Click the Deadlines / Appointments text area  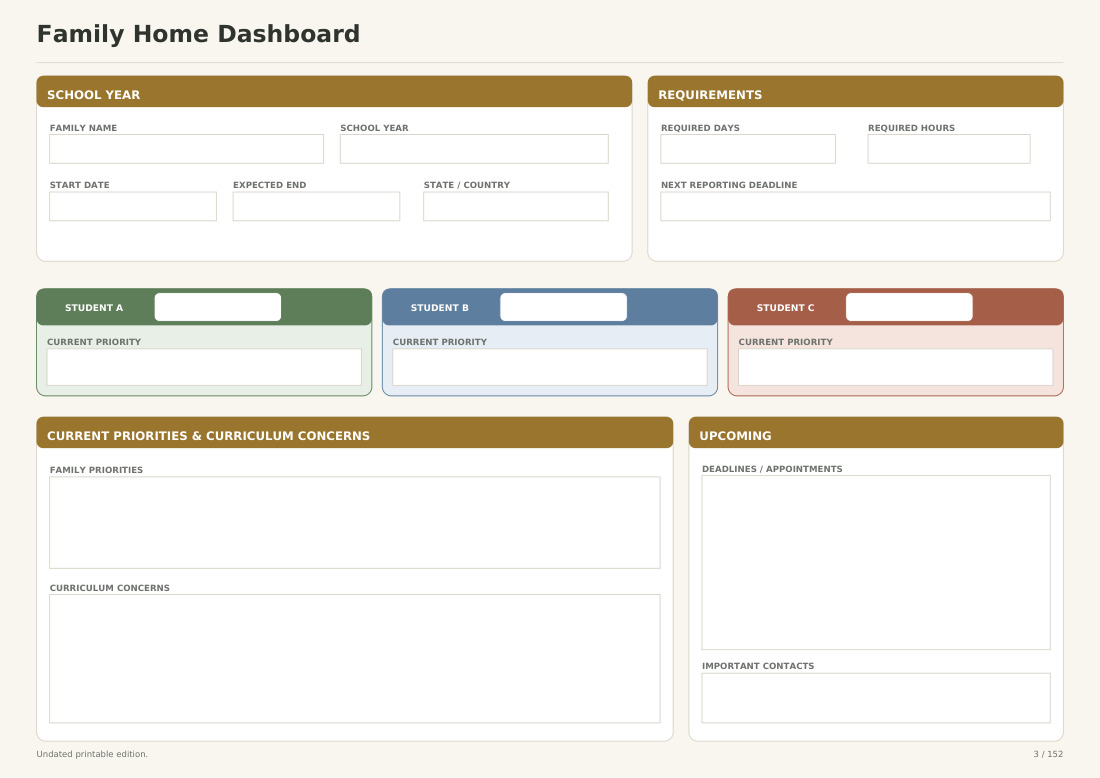click(x=876, y=563)
